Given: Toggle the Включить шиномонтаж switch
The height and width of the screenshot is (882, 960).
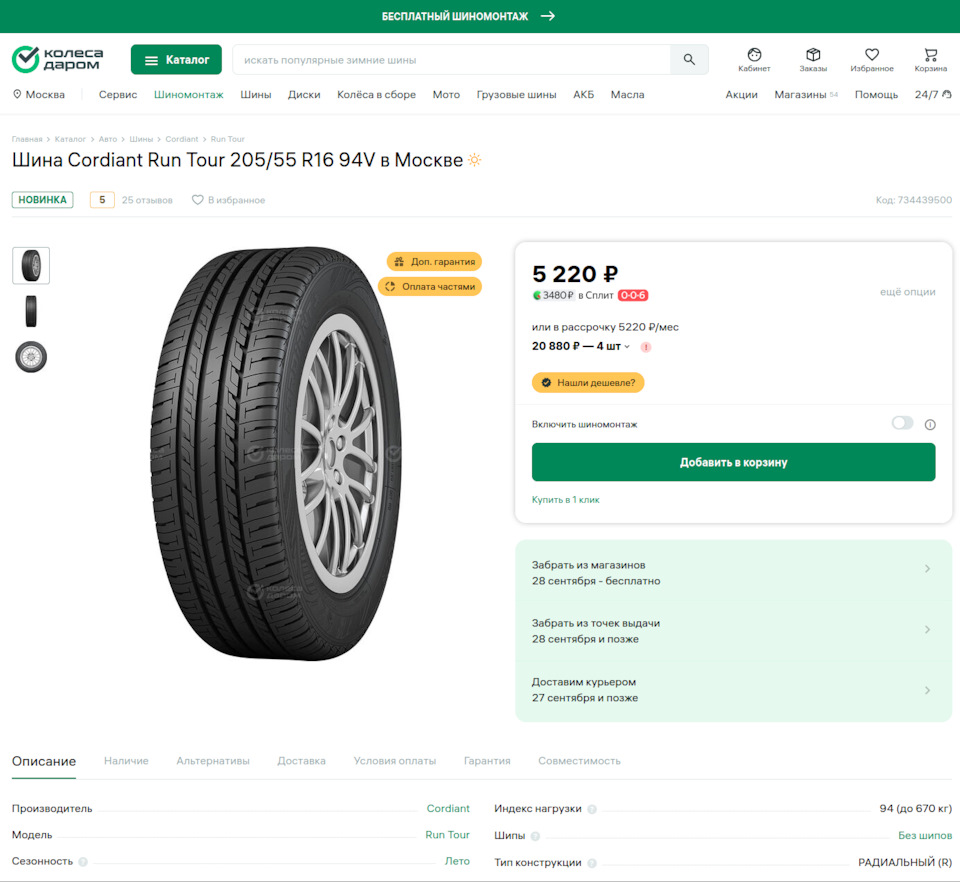Looking at the screenshot, I should 902,423.
